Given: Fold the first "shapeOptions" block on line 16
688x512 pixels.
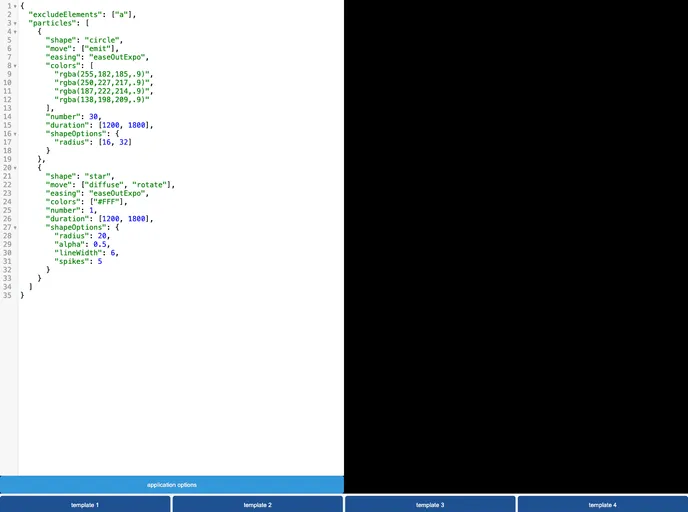Looking at the screenshot, I should 15,133.
